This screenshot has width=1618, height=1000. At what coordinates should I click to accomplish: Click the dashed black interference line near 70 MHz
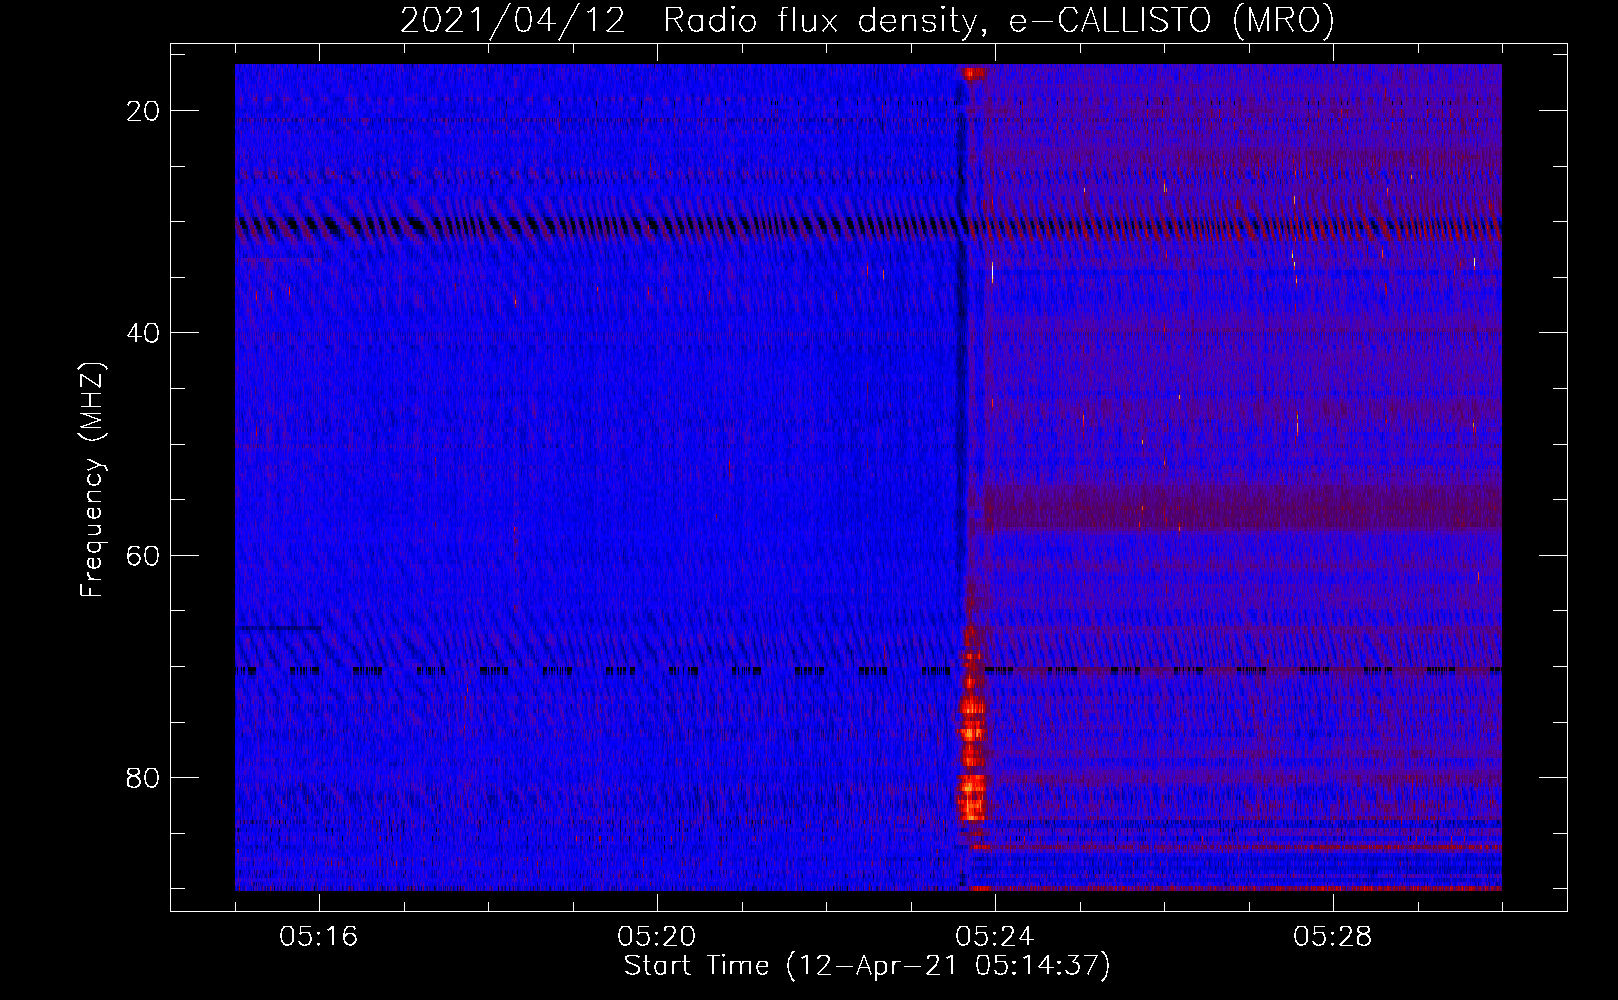(x=868, y=671)
